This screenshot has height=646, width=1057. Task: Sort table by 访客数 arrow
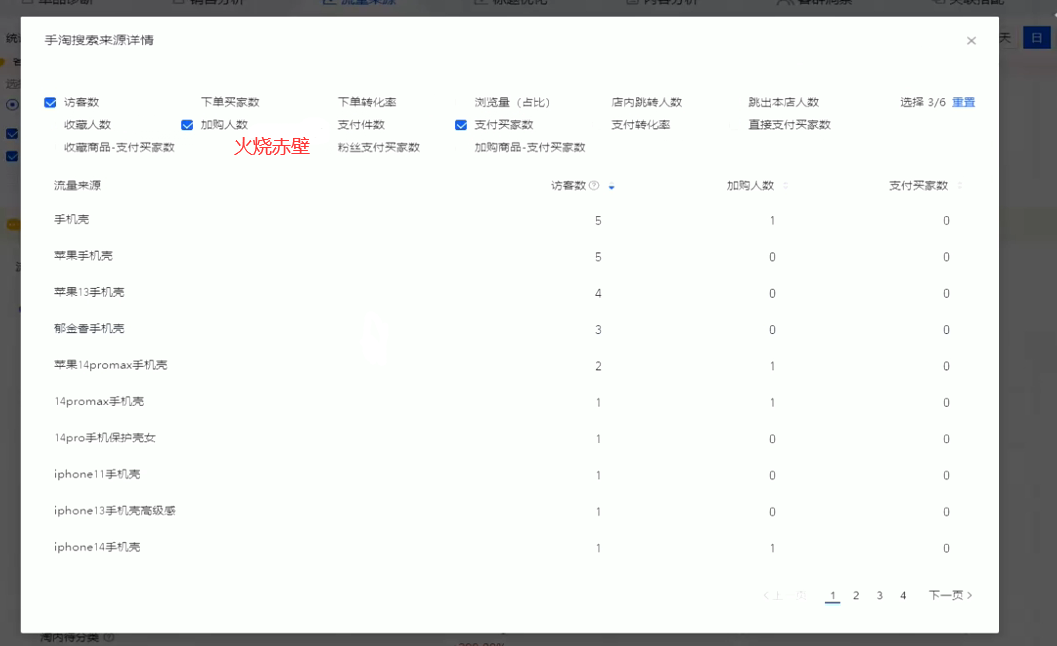coord(611,187)
